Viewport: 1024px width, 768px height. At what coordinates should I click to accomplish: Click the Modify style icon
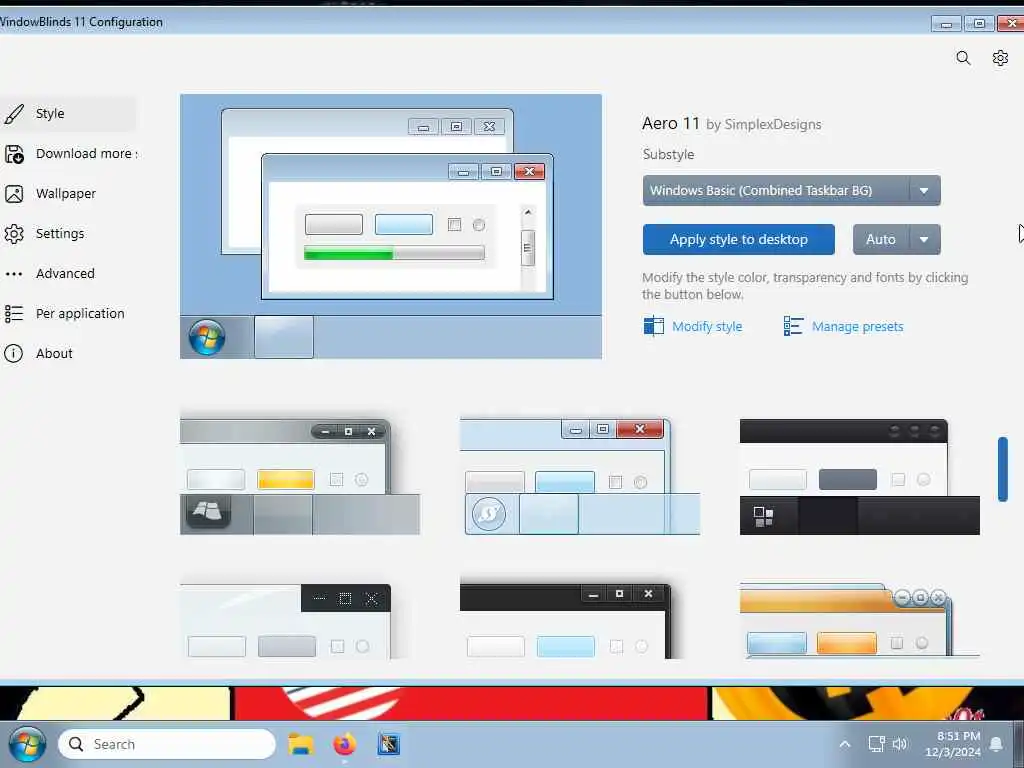(653, 326)
